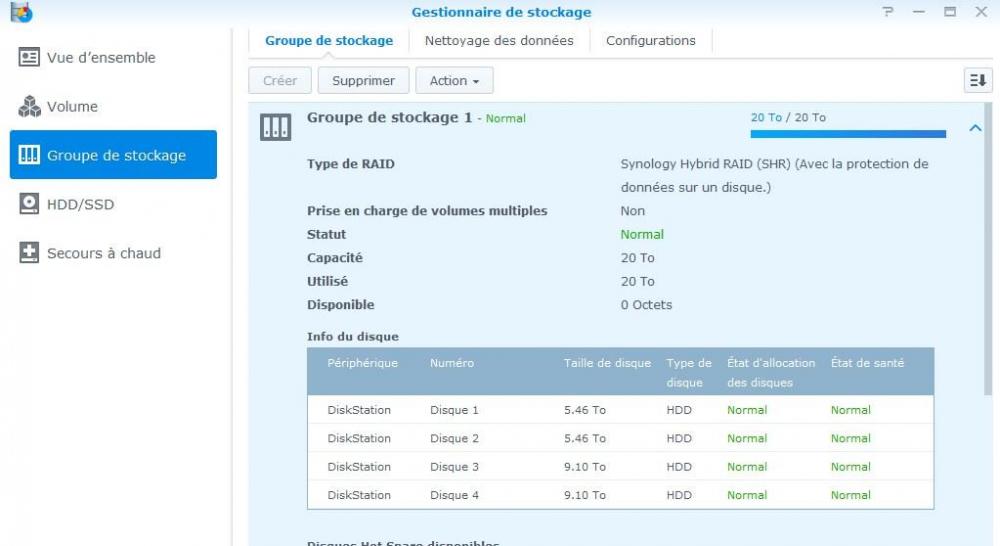Click Disque 4 health status Normal

(x=851, y=495)
